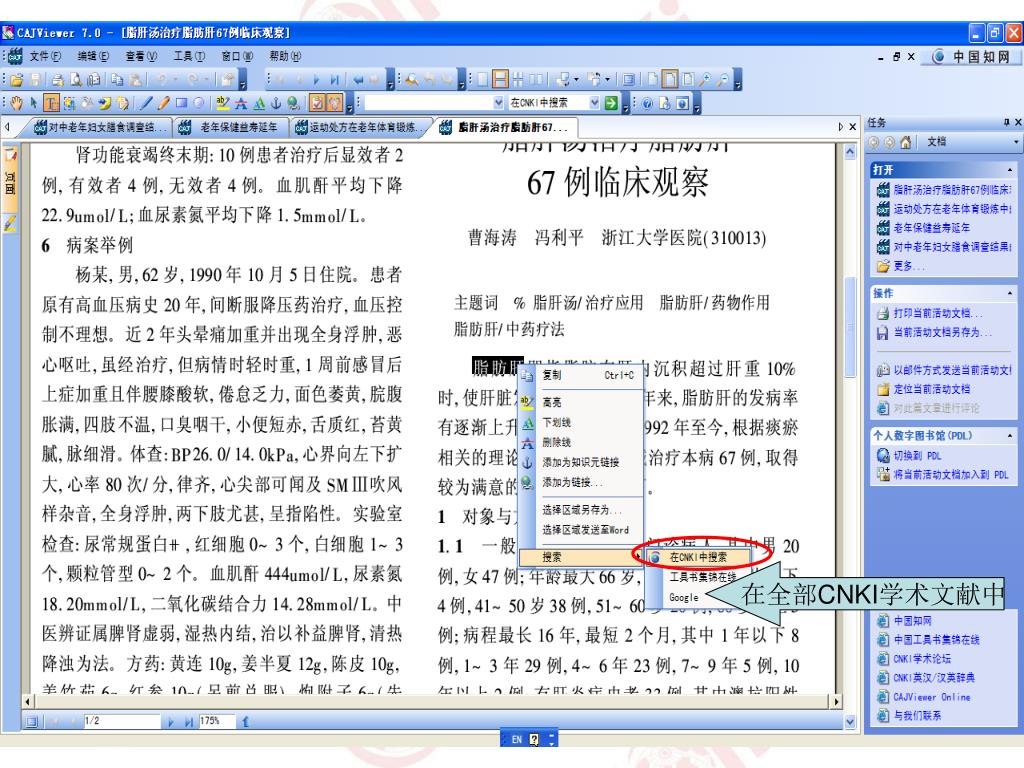Image resolution: width=1024 pixels, height=768 pixels.
Task: Choose 下划线 in the context menu
Action: coord(581,423)
